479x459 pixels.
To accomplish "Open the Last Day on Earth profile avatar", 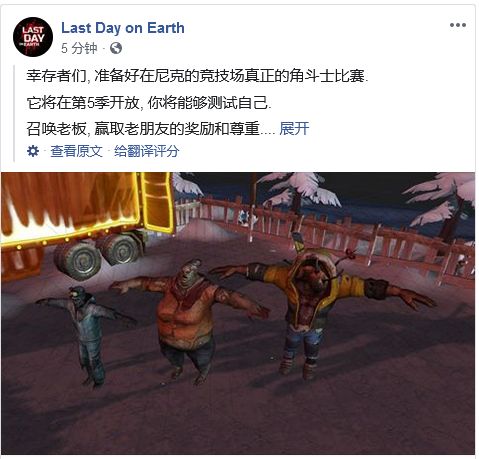I will 33,37.
